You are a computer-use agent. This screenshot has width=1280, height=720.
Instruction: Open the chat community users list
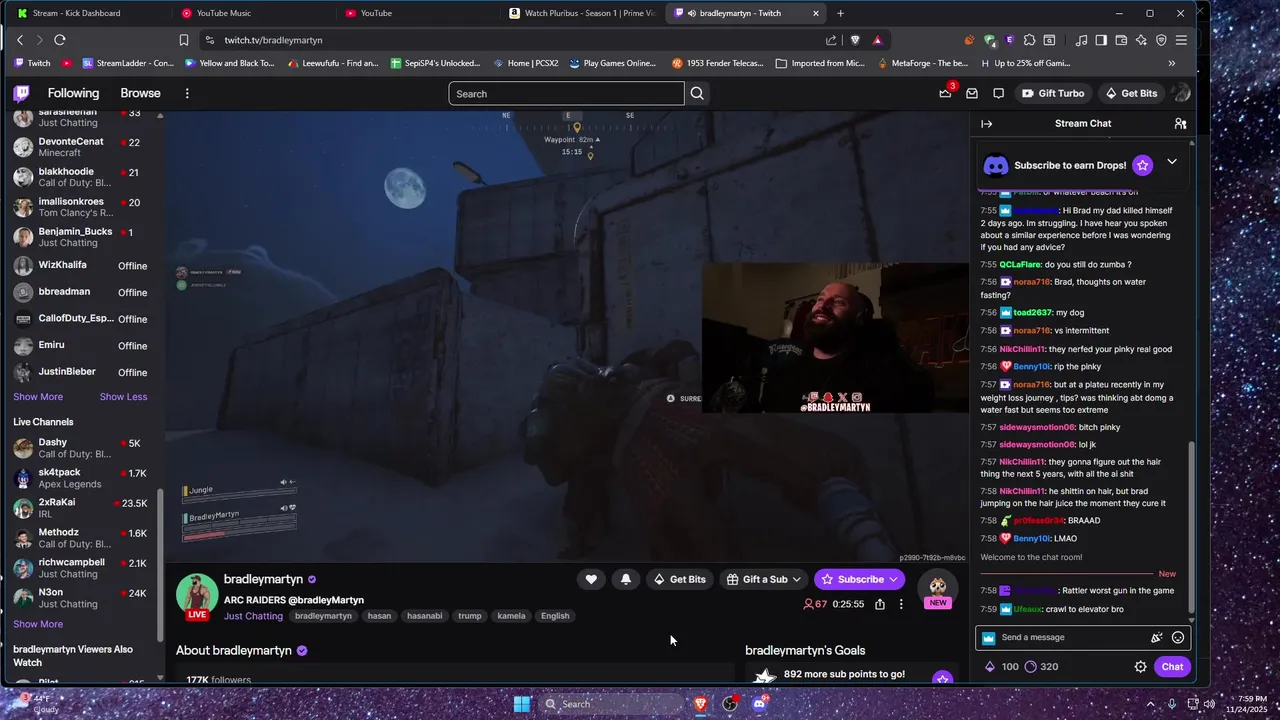pos(1180,124)
